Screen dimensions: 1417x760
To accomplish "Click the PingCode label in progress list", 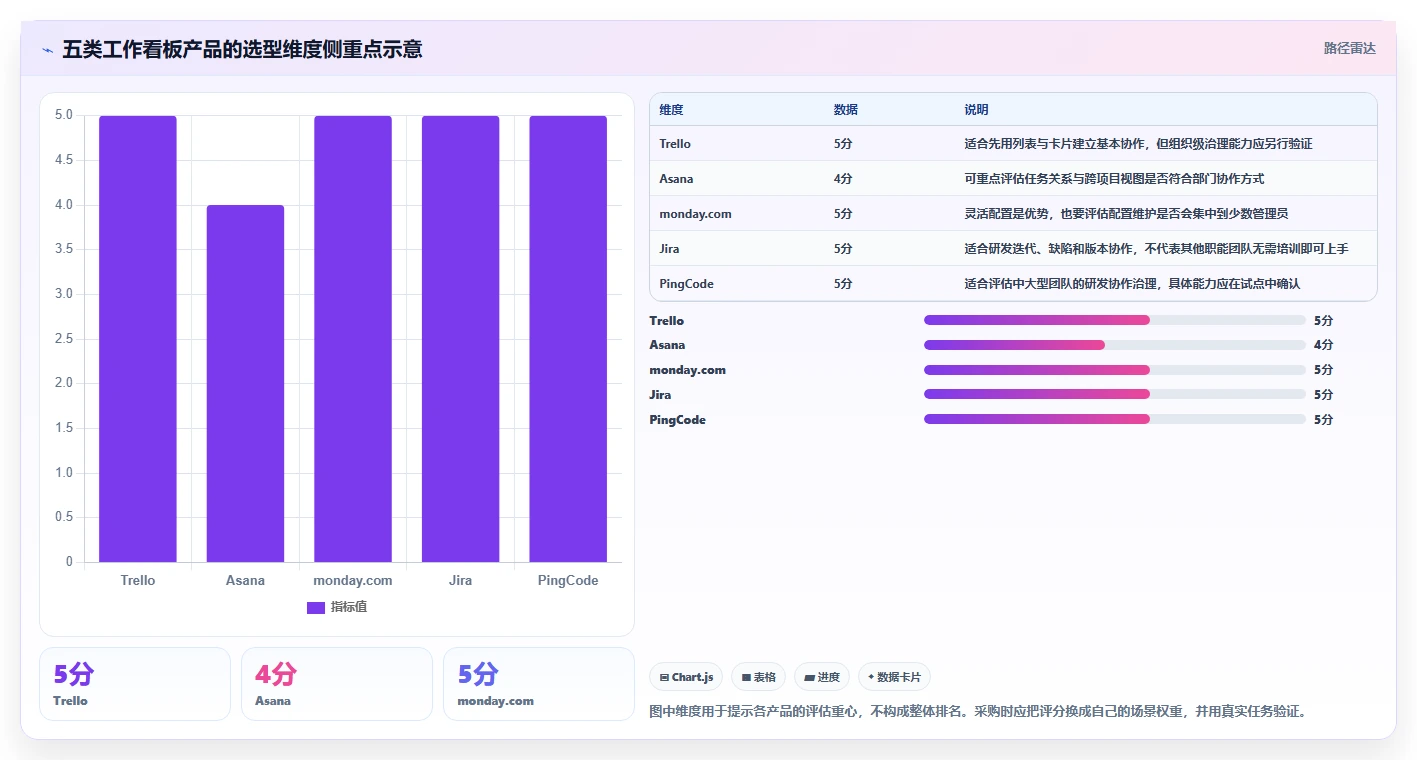I will (x=677, y=420).
